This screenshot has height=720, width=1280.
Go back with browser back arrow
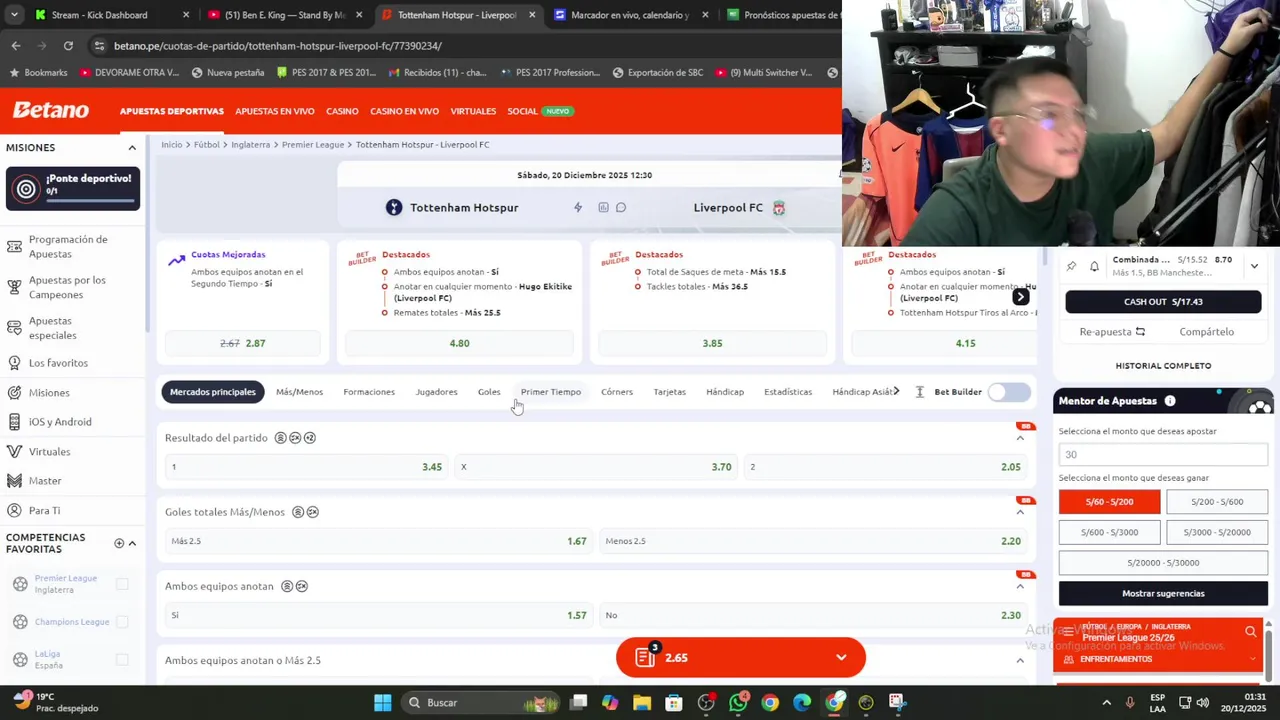coord(16,45)
